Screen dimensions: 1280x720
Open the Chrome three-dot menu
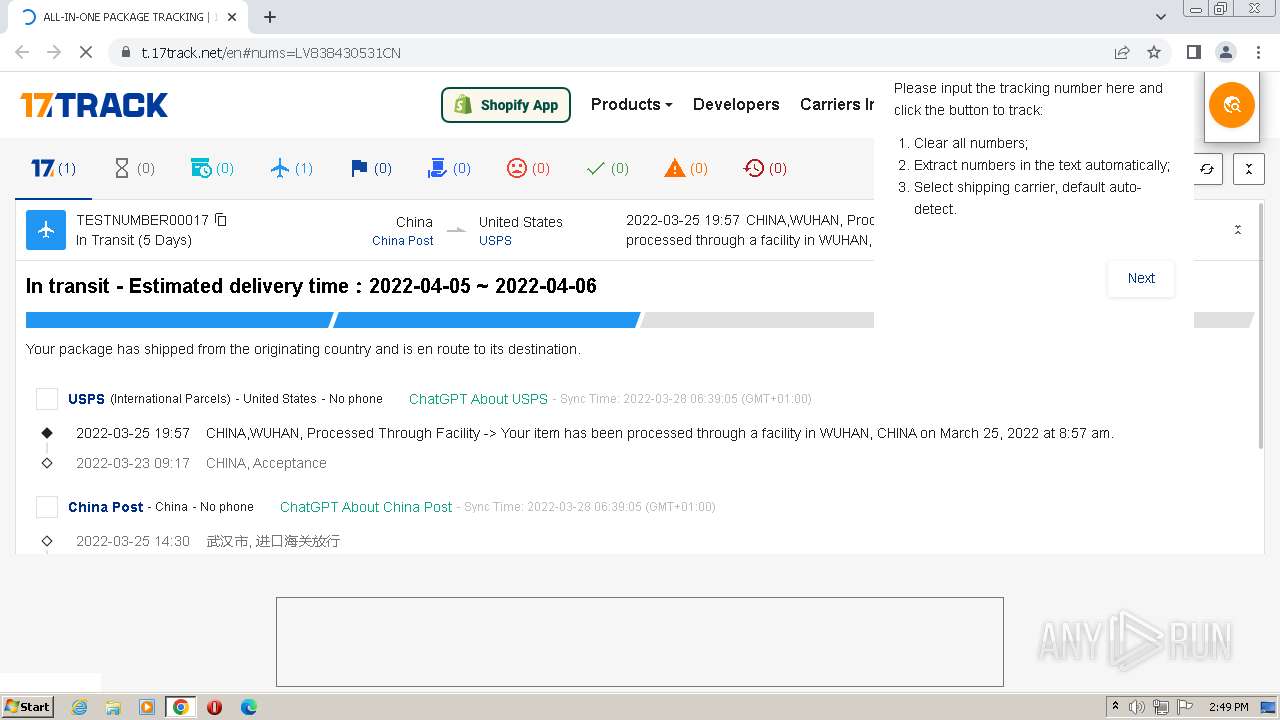coord(1257,52)
